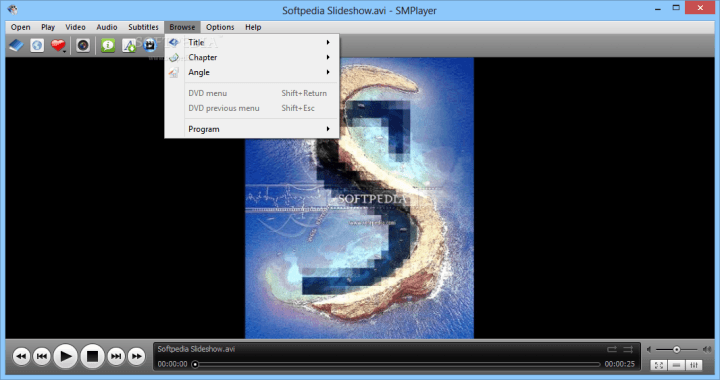Click the Chapter menu item icon
Viewport: 720px width, 380px height.
click(x=174, y=57)
